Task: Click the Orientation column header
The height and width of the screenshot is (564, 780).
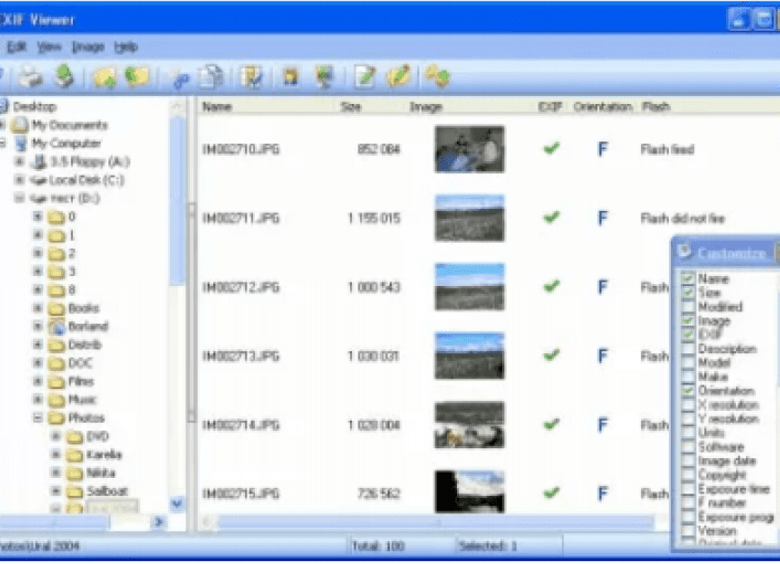Action: (x=602, y=106)
